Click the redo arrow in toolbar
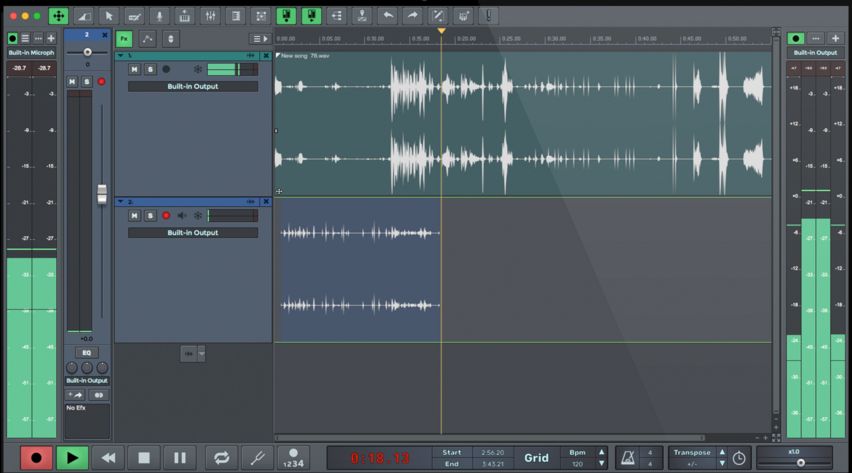Screen dimensions: 852x473 tap(412, 16)
